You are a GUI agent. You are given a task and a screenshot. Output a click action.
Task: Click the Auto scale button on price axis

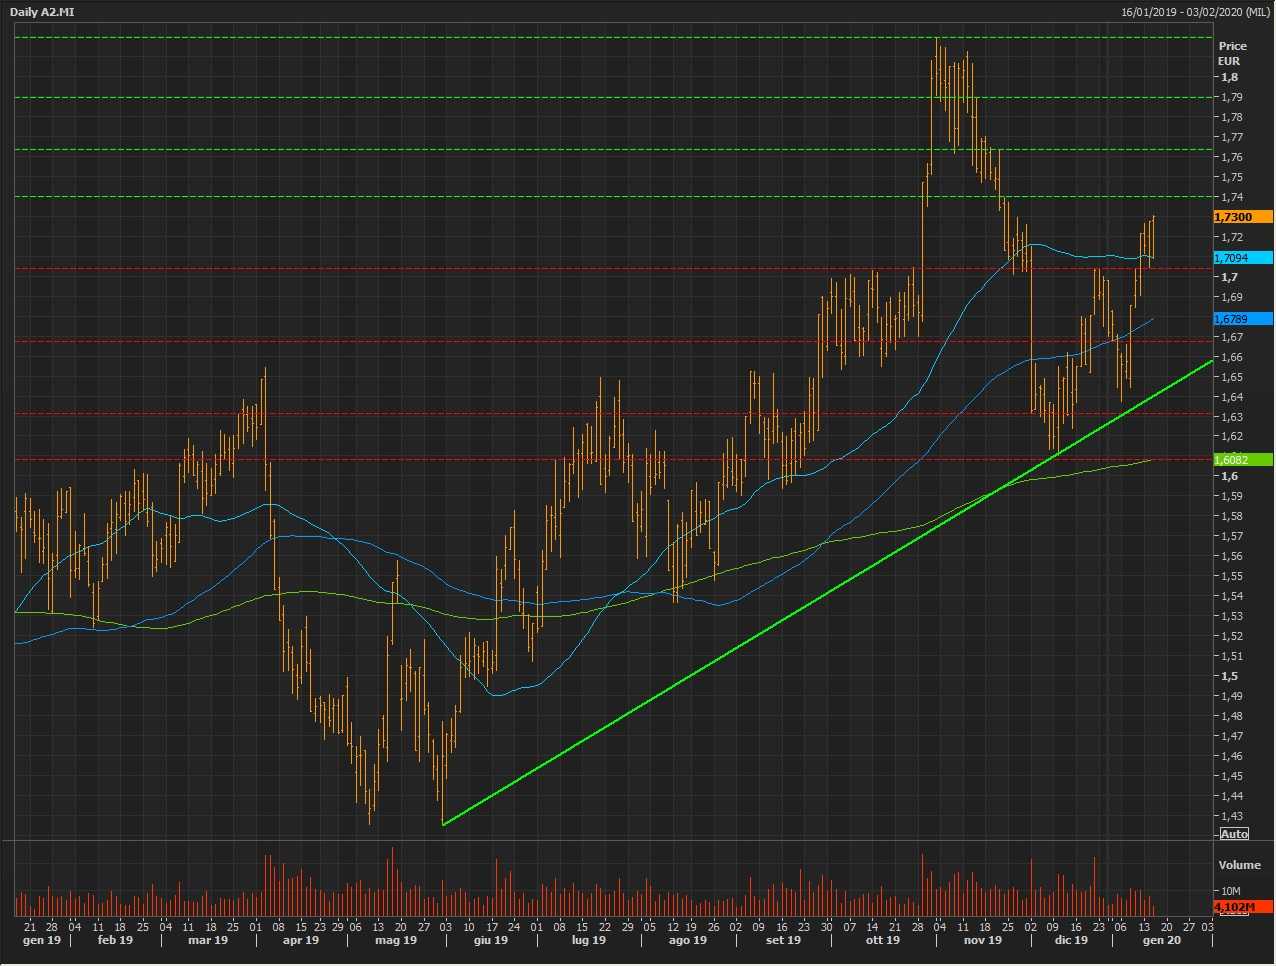click(x=1235, y=834)
